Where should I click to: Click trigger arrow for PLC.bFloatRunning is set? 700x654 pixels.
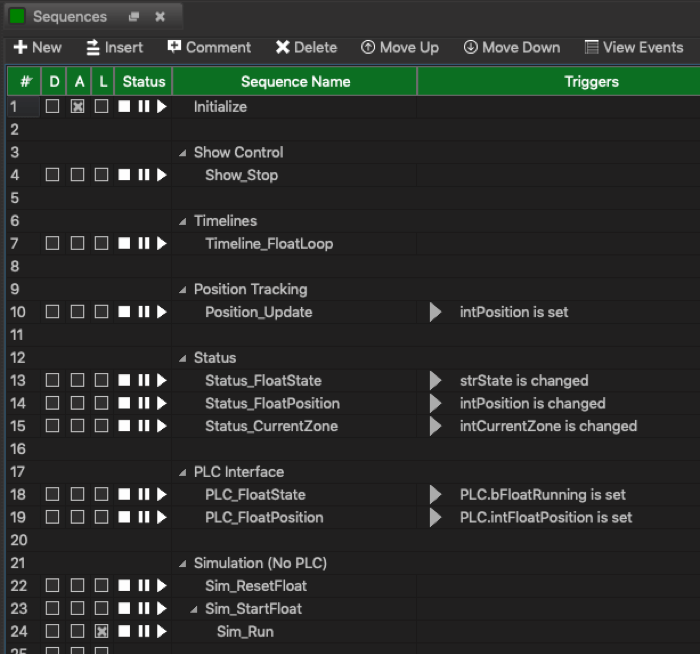(x=435, y=494)
